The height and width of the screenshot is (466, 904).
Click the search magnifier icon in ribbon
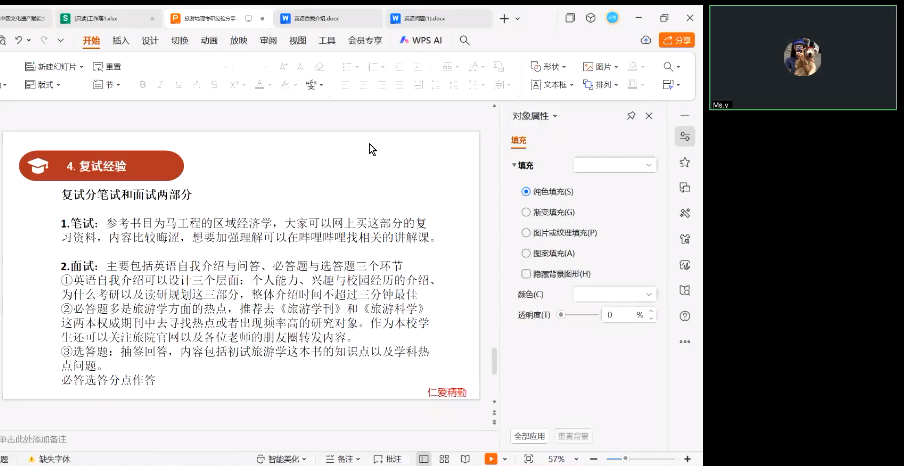[464, 40]
